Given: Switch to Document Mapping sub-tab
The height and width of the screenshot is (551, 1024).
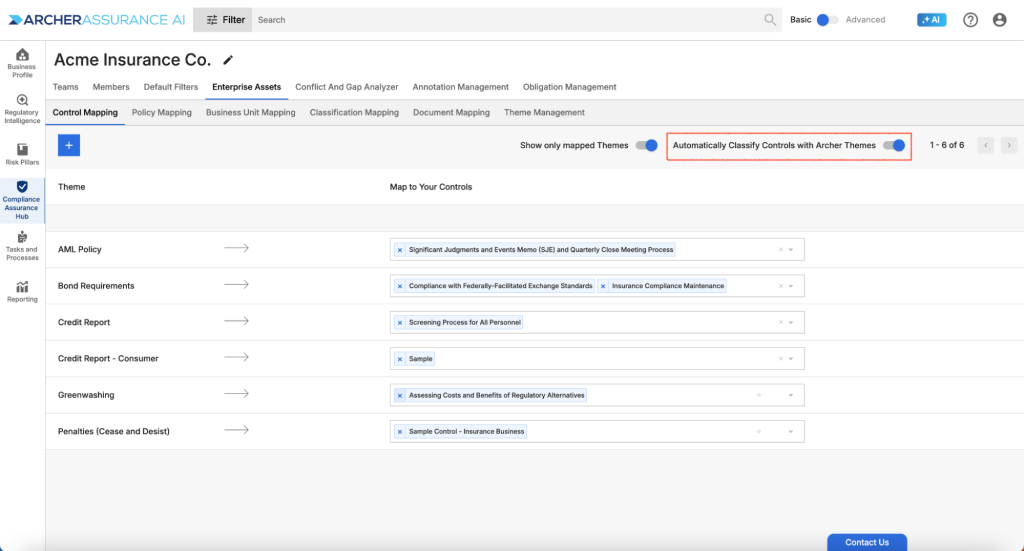Looking at the screenshot, I should [x=451, y=112].
